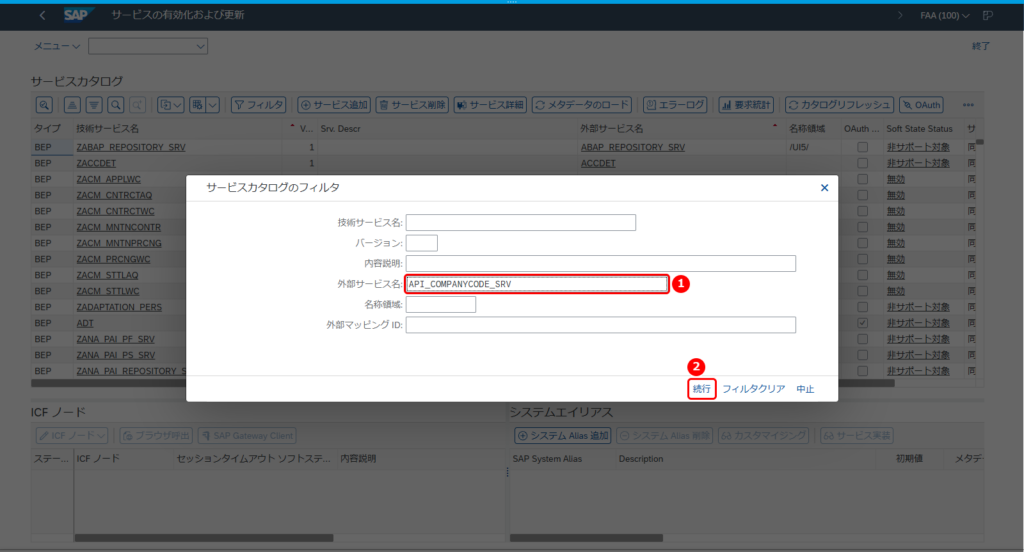Click the ICF ノード table horizontal scrollbar

tap(204, 538)
